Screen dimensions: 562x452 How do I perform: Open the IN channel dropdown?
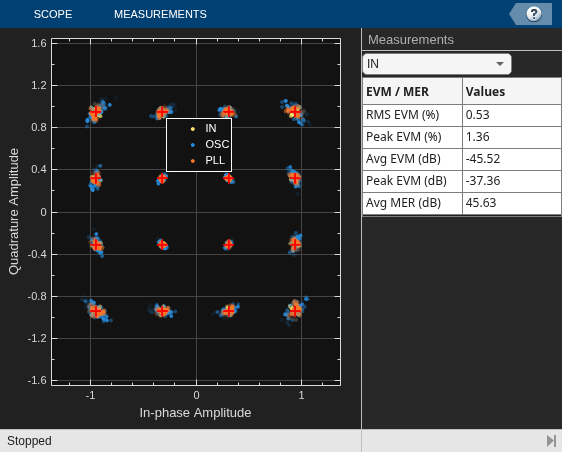pos(437,64)
